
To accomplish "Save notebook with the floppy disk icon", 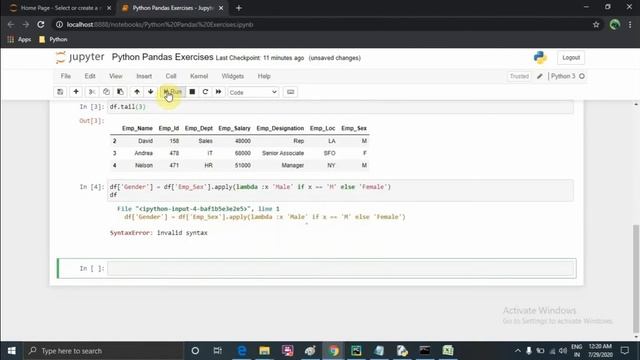I will pyautogui.click(x=60, y=92).
